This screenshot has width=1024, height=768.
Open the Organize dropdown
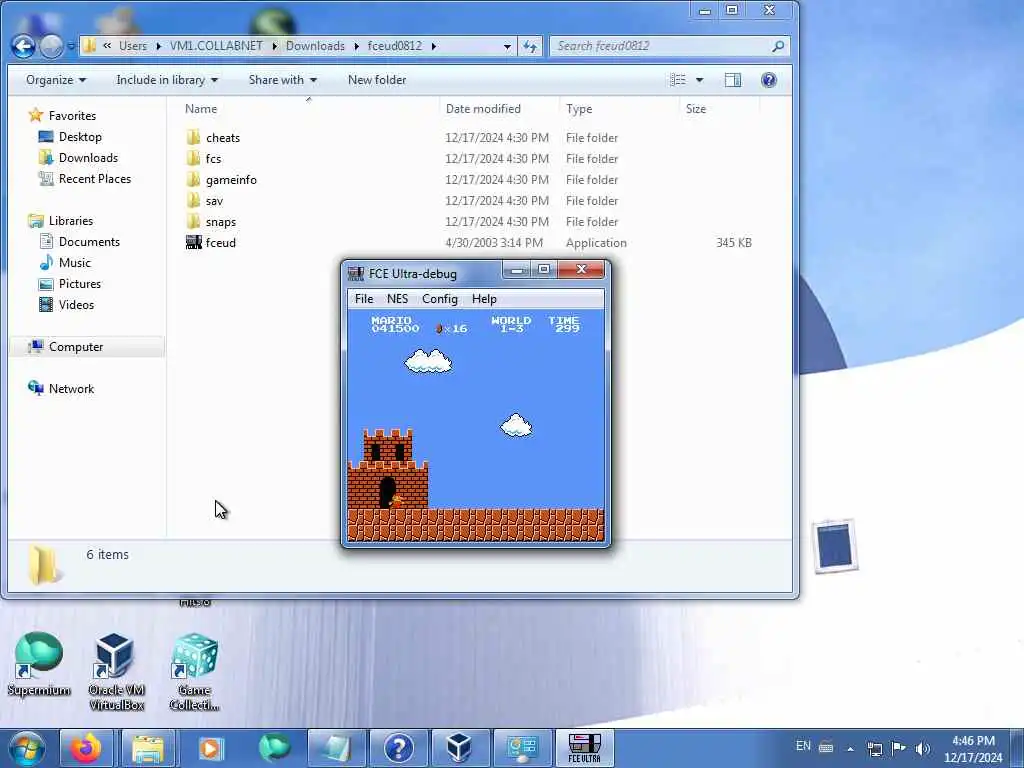coord(56,80)
